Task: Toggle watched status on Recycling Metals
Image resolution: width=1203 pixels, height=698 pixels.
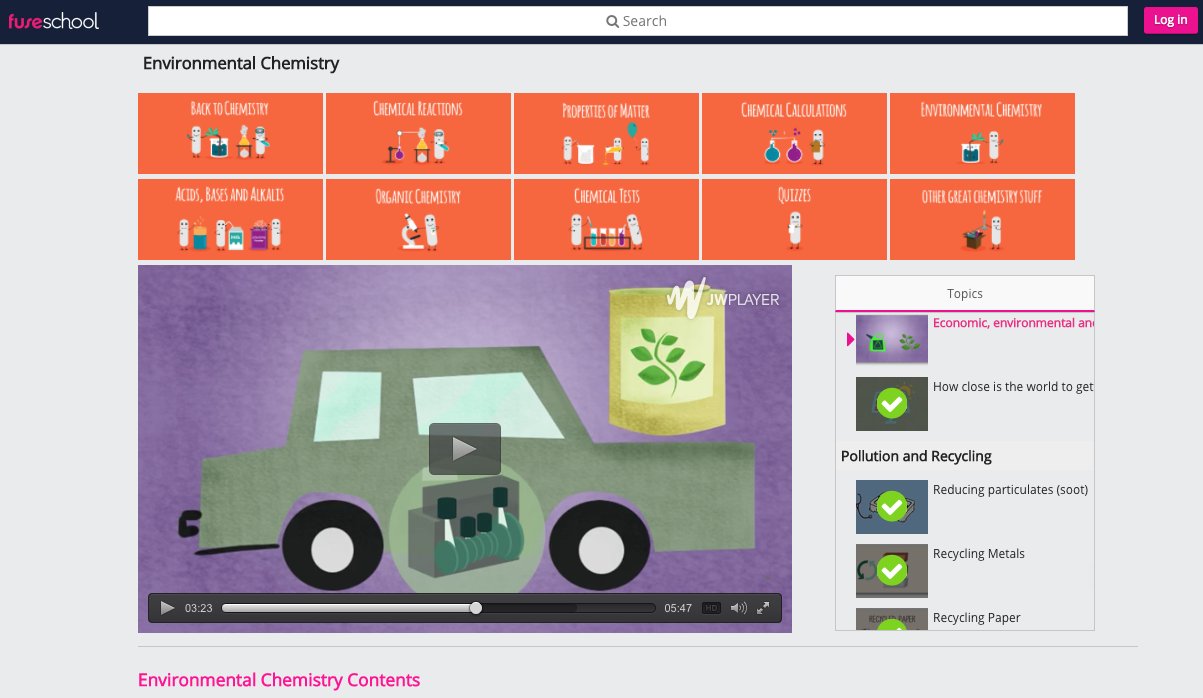Action: pos(891,570)
